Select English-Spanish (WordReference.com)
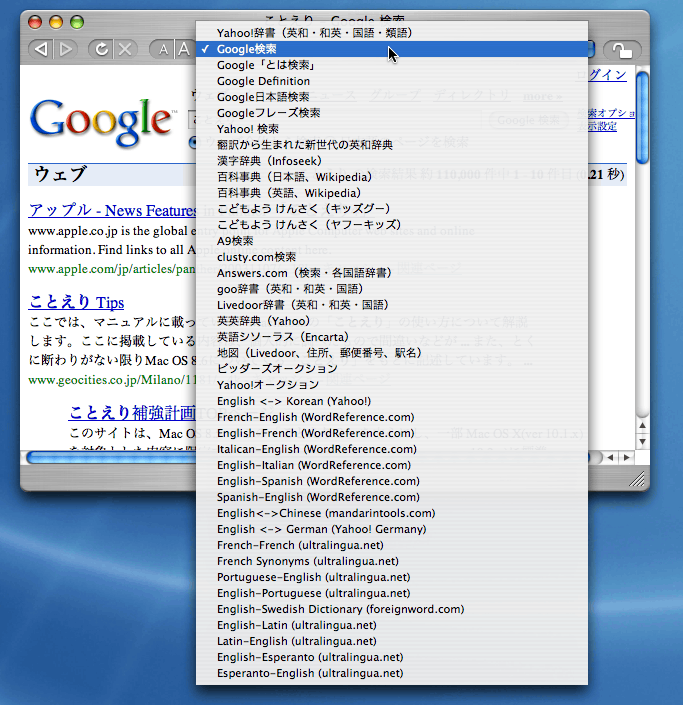 pos(392,481)
